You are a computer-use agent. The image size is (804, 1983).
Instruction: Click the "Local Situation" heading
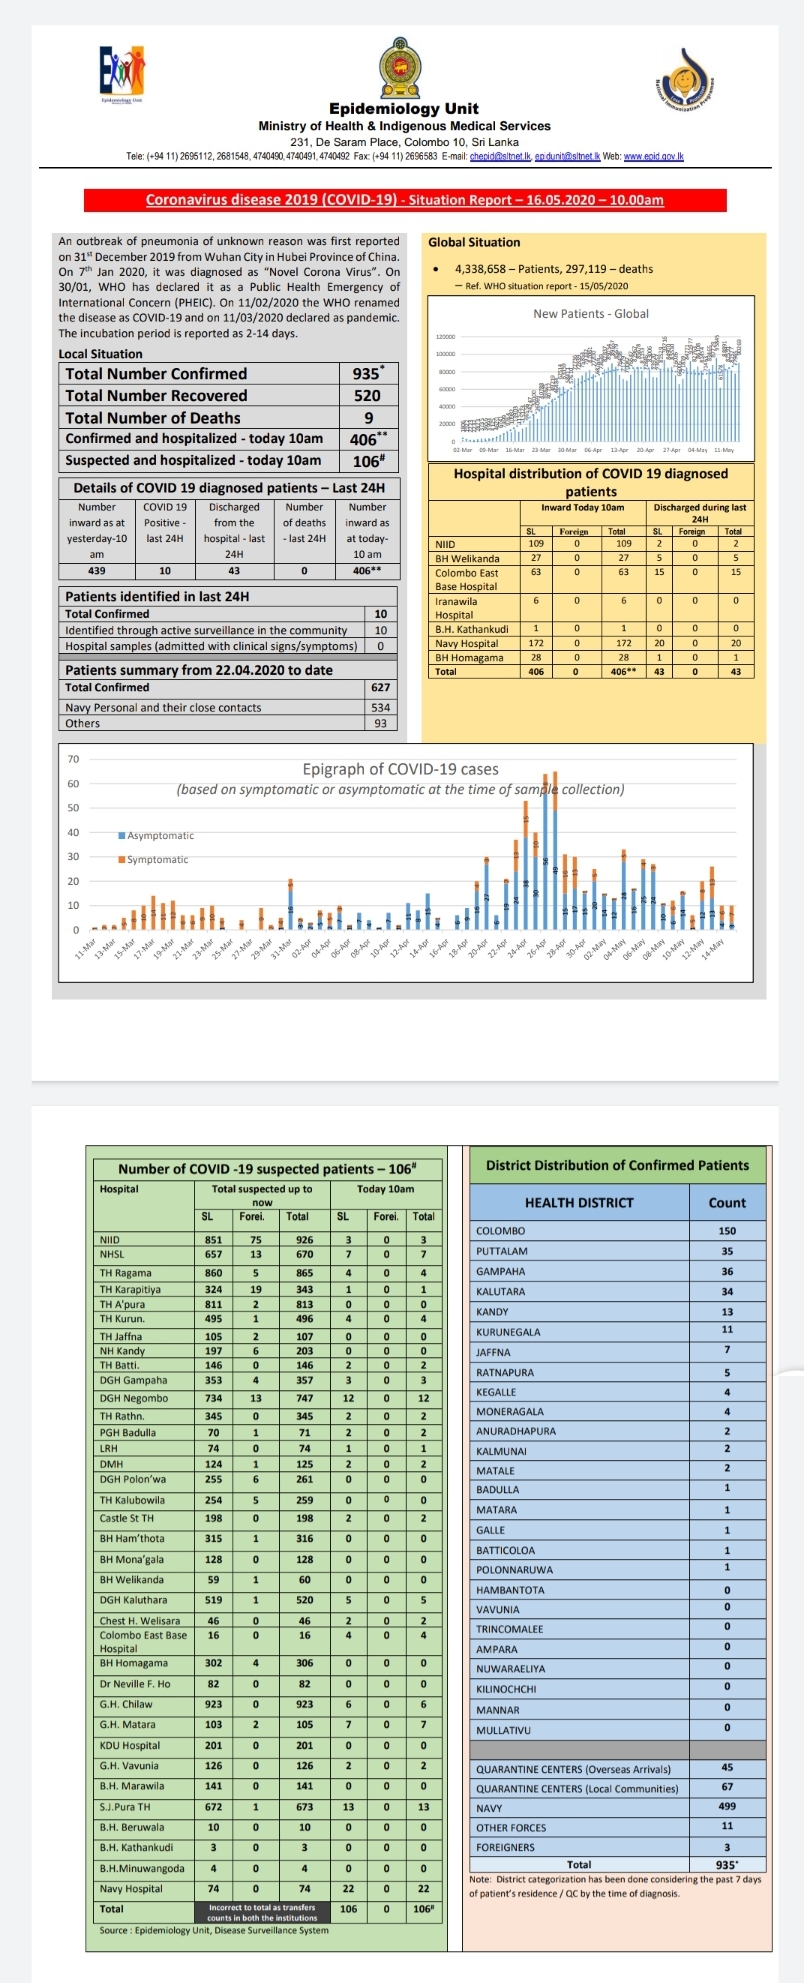(x=100, y=354)
